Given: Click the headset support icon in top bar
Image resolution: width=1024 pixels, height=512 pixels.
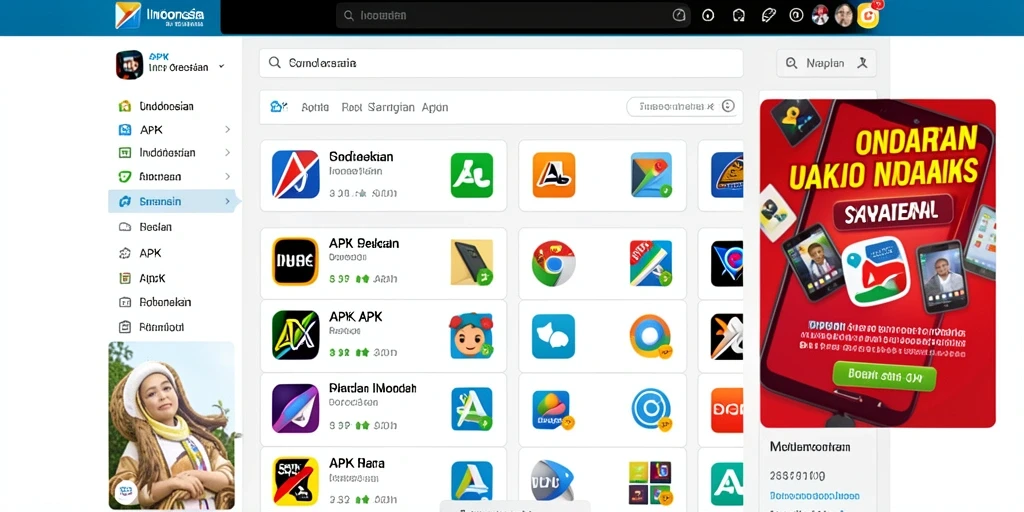Looking at the screenshot, I should click(739, 16).
